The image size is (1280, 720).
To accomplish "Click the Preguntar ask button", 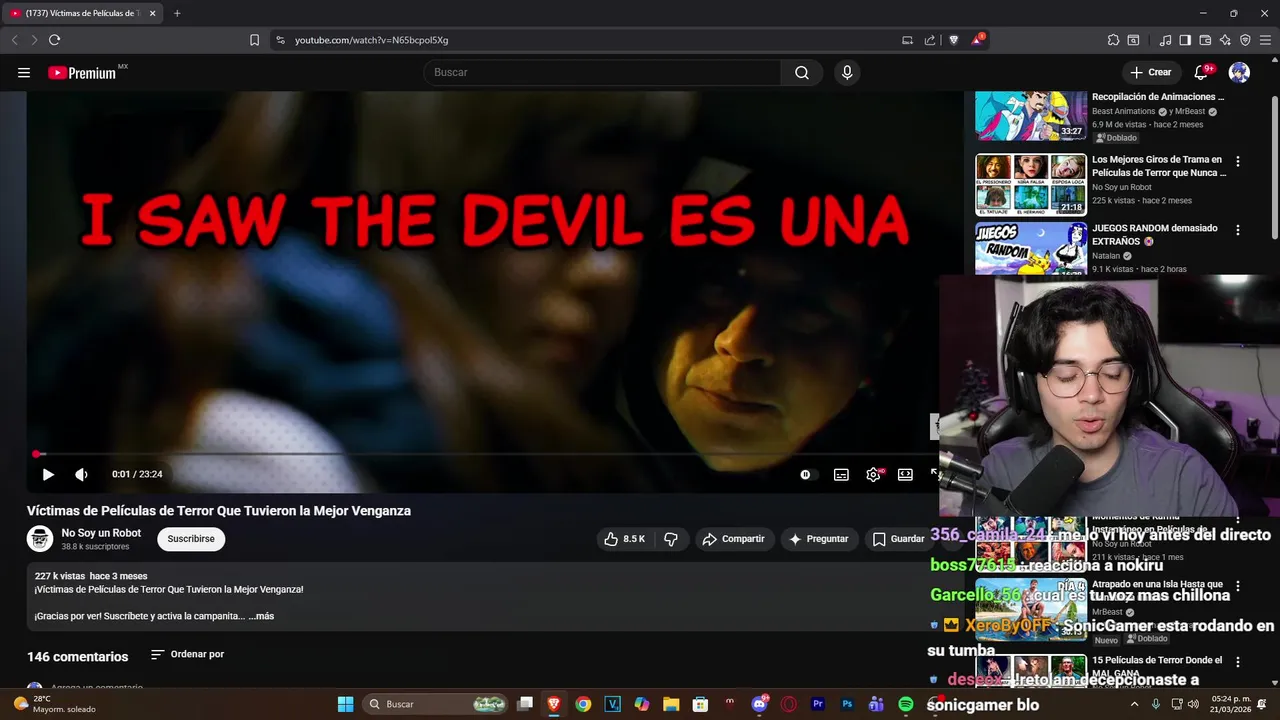I will (819, 539).
